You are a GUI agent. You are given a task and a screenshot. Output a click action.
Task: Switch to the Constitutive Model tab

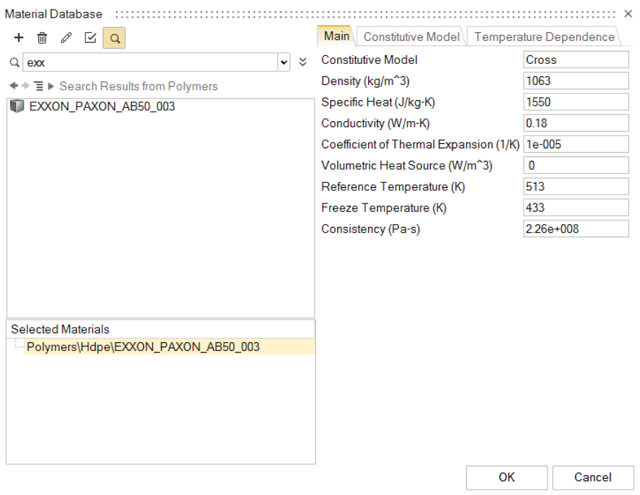coord(411,37)
